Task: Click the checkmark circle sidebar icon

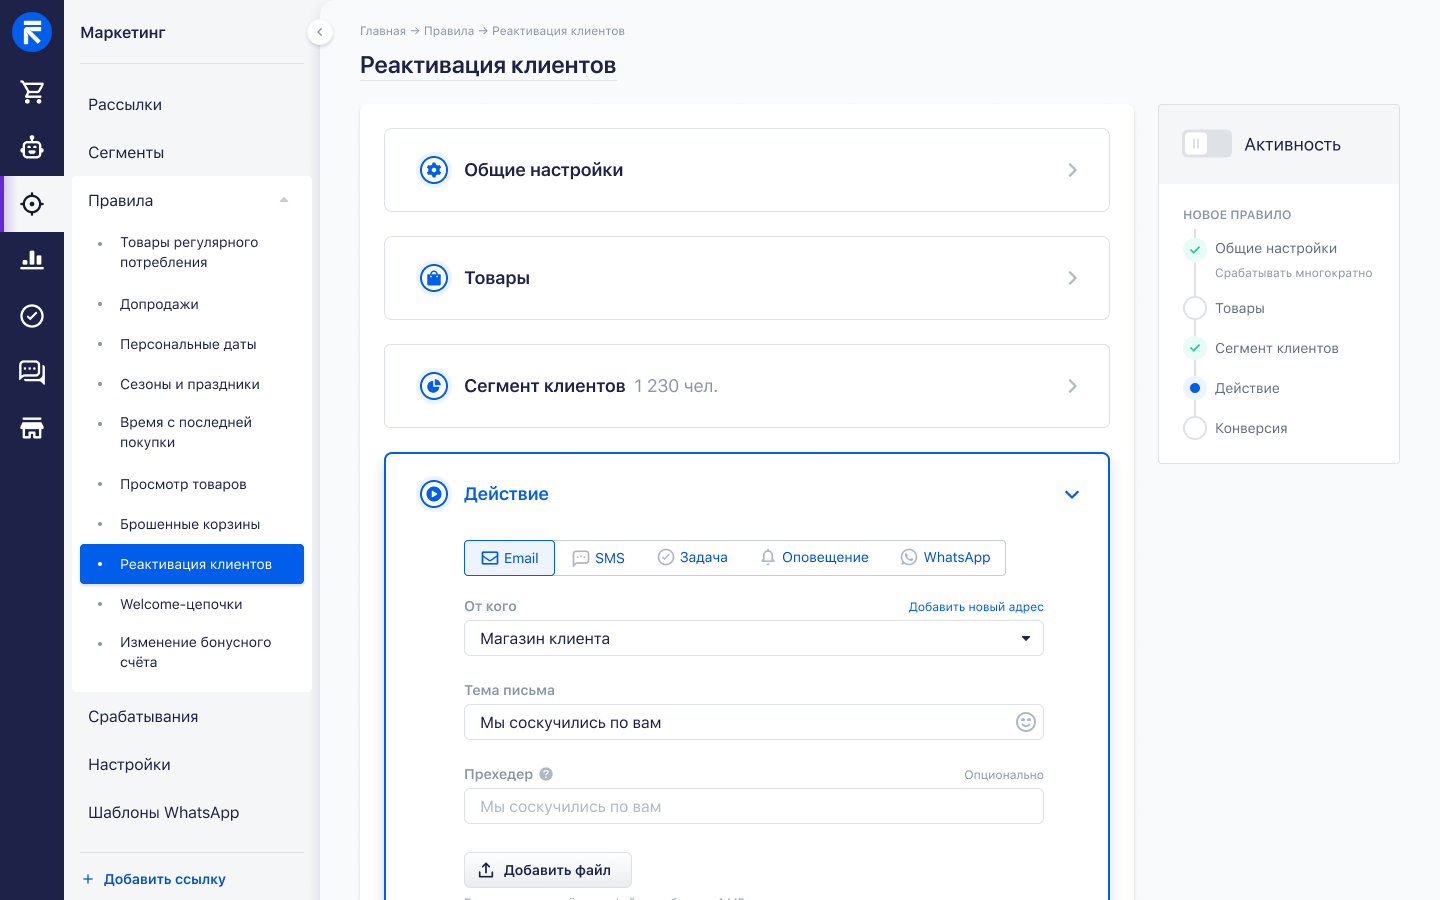Action: click(x=32, y=316)
